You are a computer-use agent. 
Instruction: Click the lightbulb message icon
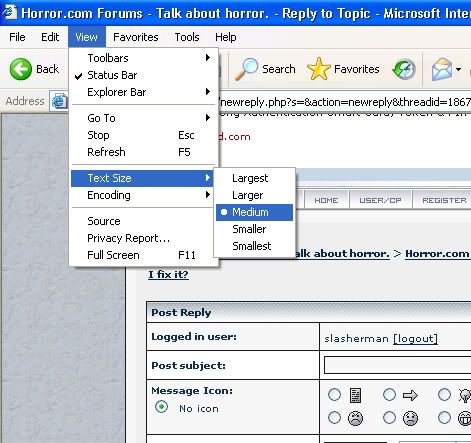465,395
